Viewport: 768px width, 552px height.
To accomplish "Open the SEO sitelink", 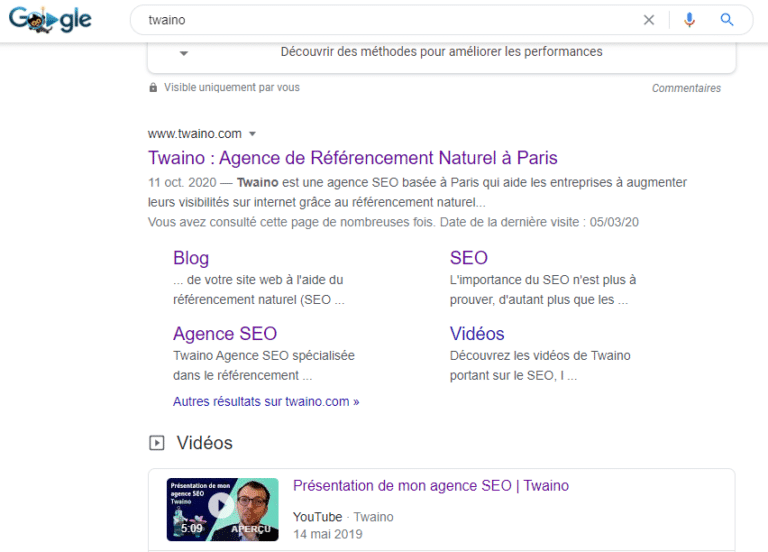I will pyautogui.click(x=469, y=258).
